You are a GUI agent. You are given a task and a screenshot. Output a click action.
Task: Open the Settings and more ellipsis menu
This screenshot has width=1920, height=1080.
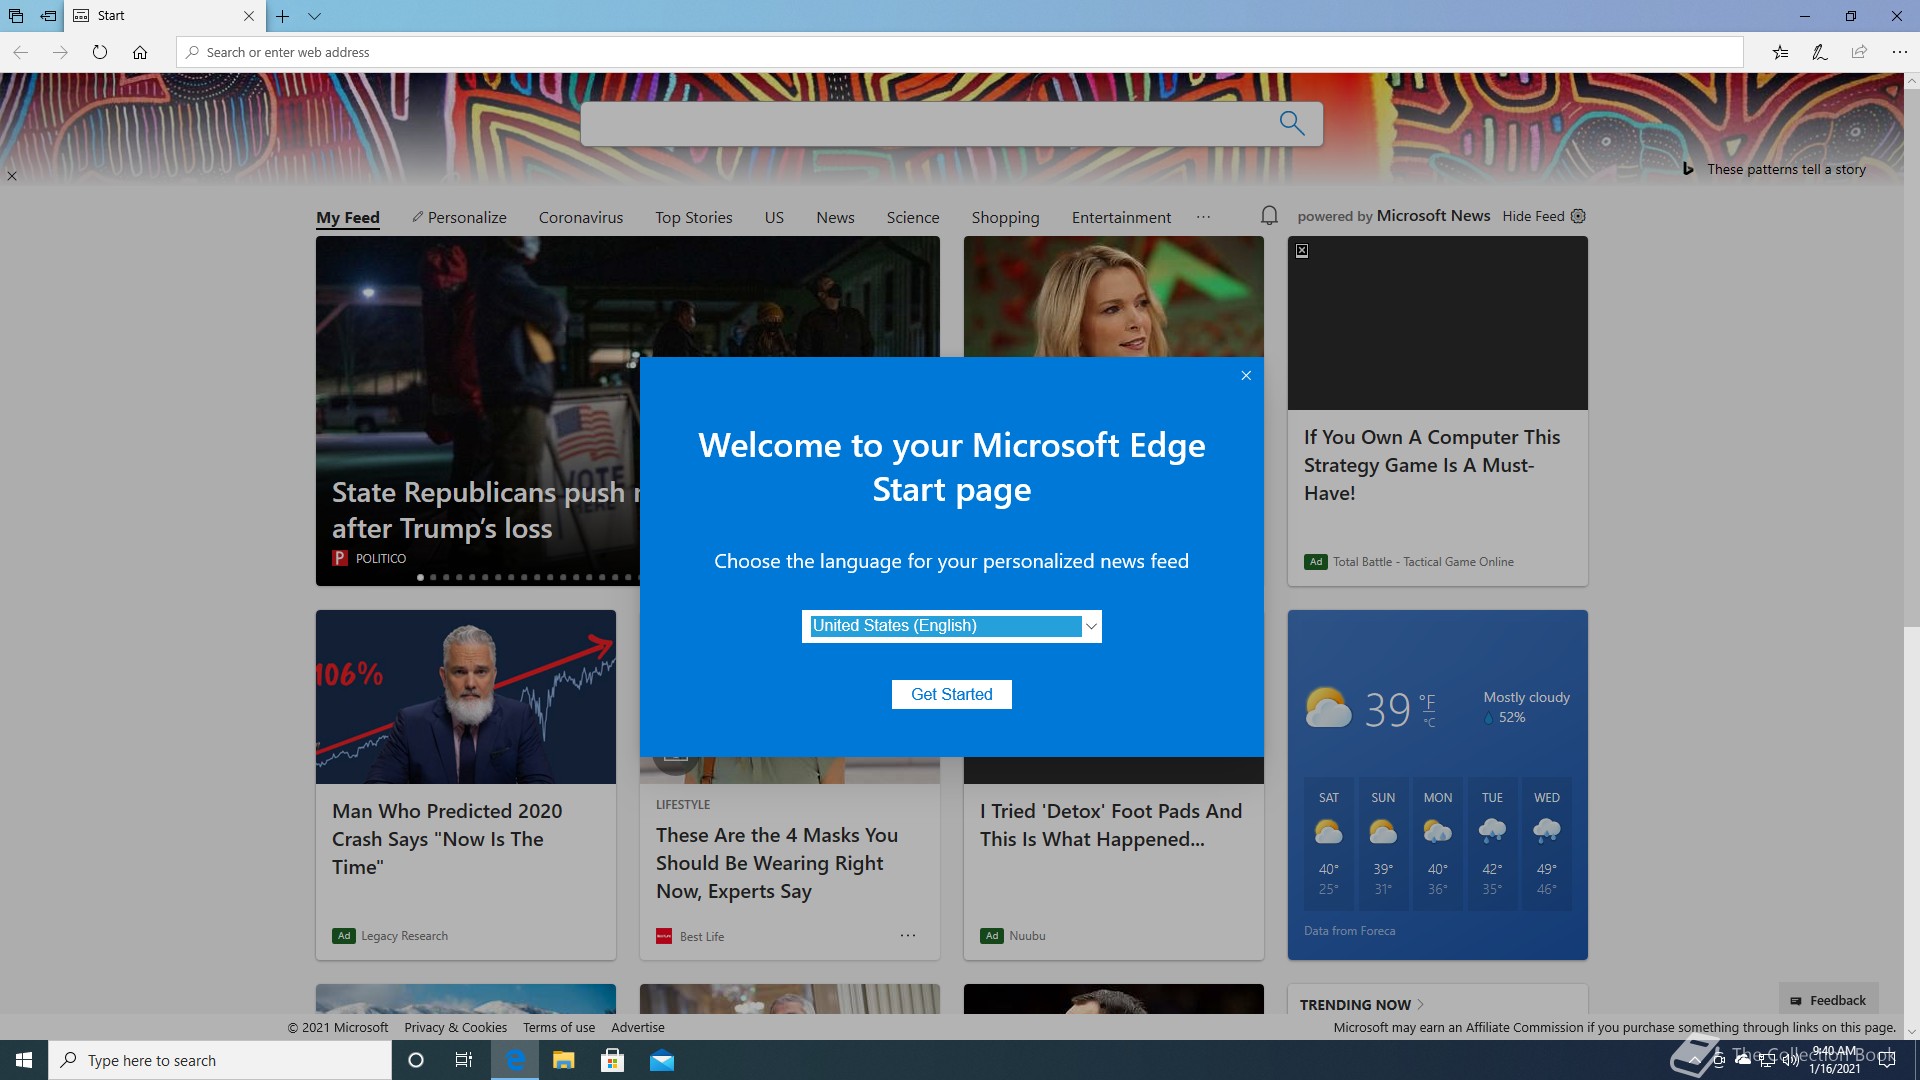point(1899,52)
